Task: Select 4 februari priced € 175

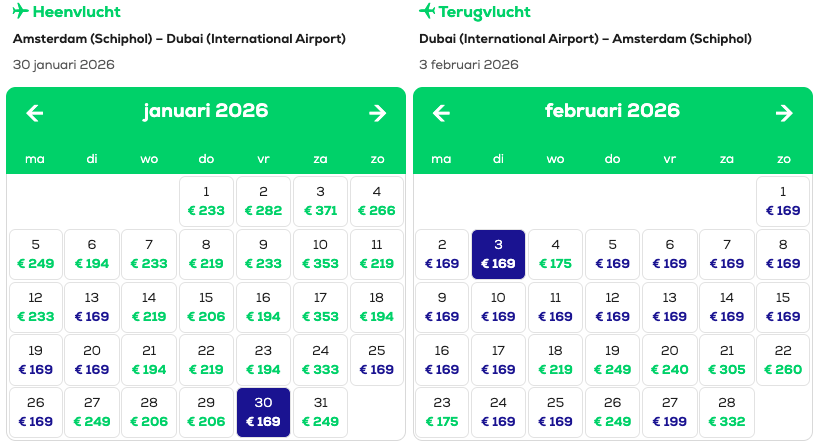Action: (x=555, y=254)
